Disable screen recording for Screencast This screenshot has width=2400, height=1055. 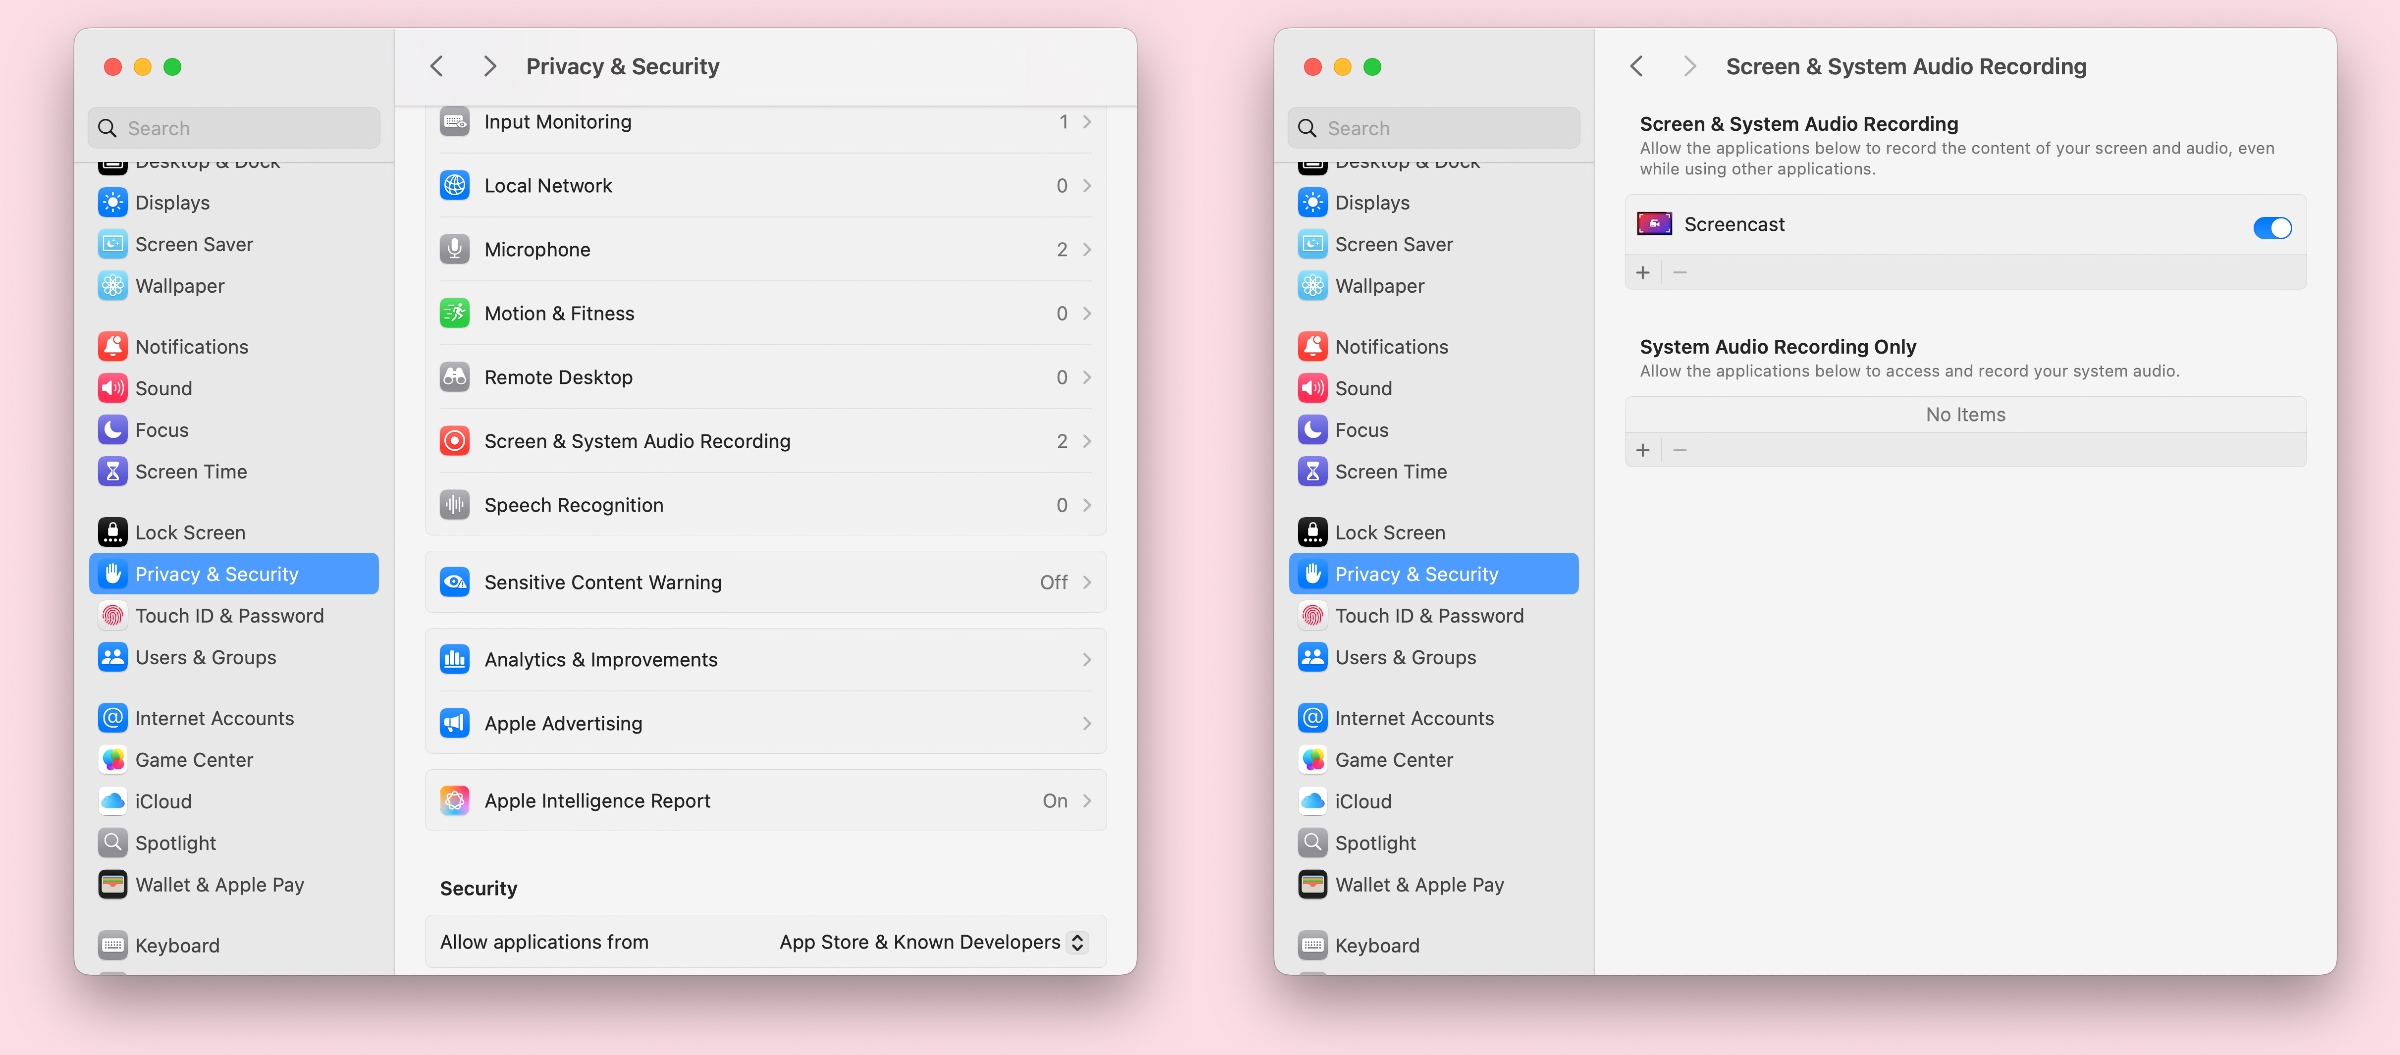(x=2272, y=228)
